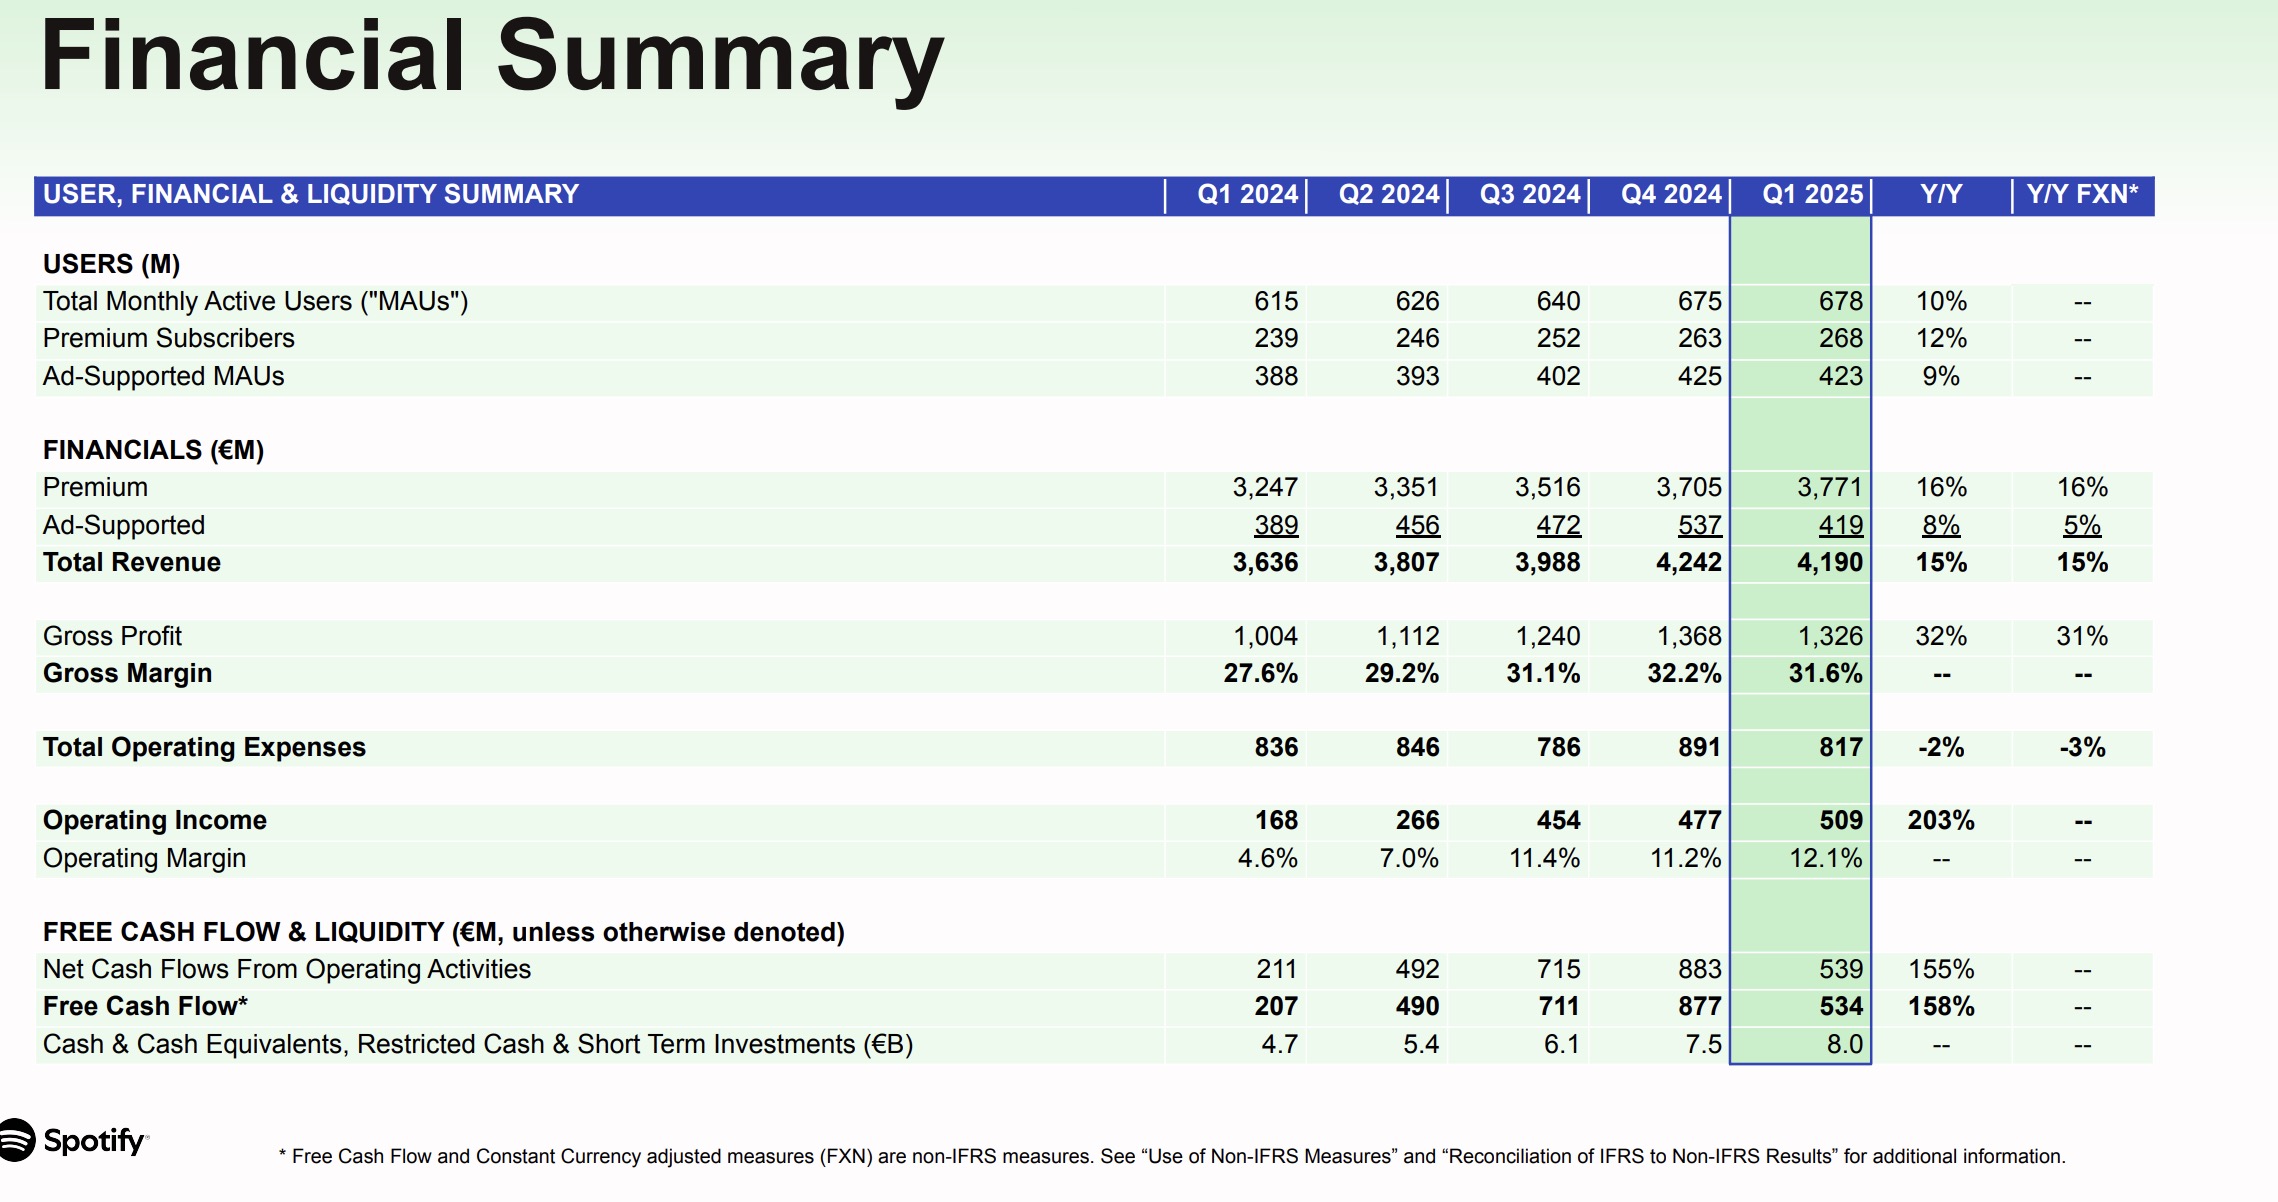The width and height of the screenshot is (2278, 1202).
Task: Select Total Operating Expenses row label
Action: point(204,747)
